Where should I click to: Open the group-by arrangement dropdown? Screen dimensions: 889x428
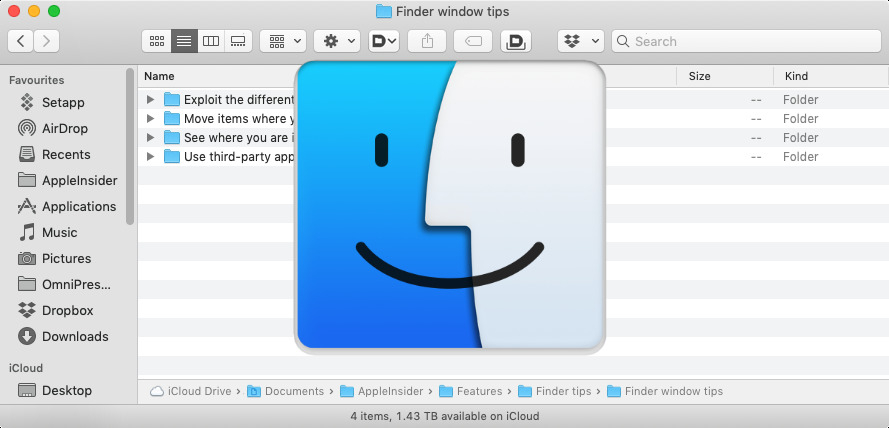click(283, 41)
